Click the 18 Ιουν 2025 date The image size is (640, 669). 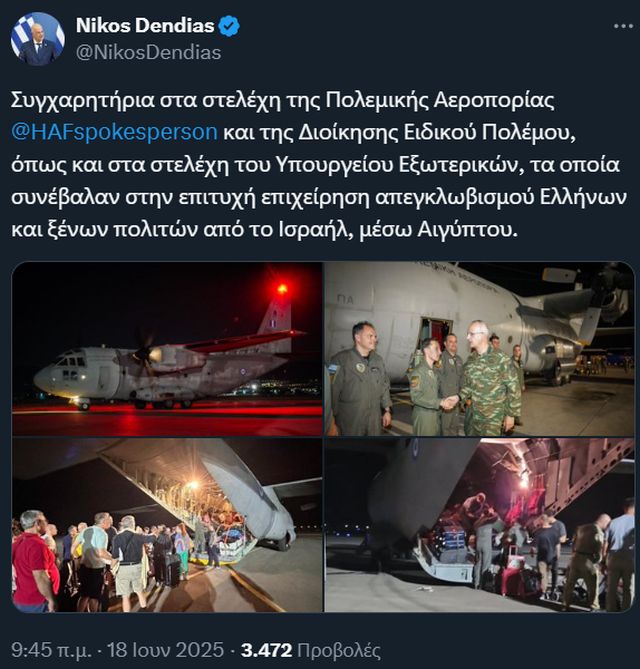point(165,650)
